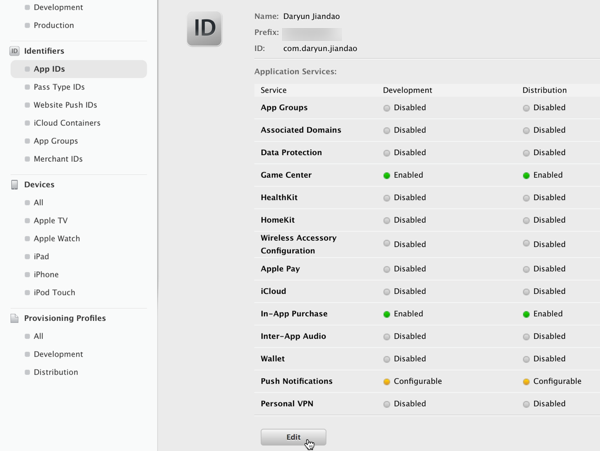Open Distribution provisioning profiles
Image resolution: width=600 pixels, height=451 pixels.
pos(56,372)
